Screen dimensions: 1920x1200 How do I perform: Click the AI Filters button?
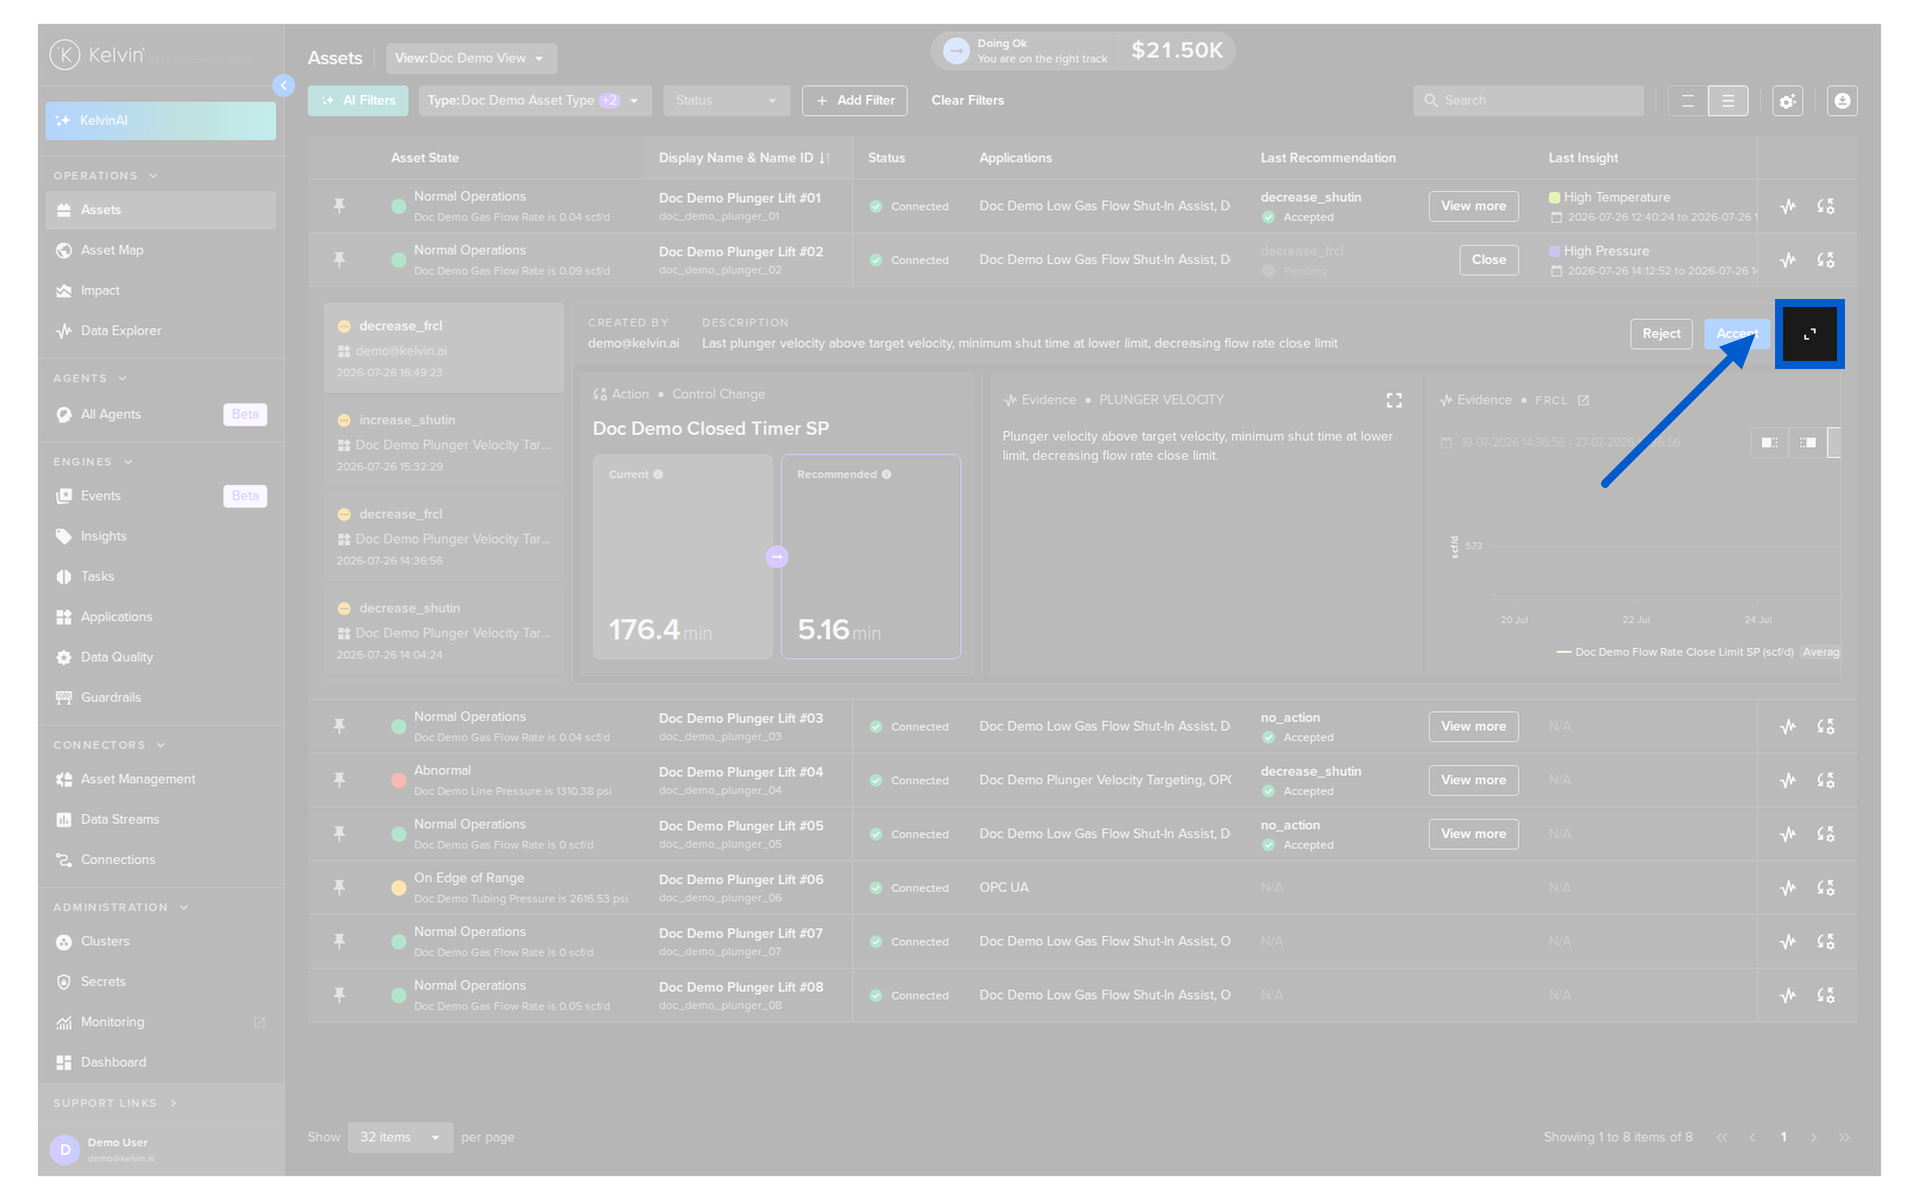click(x=358, y=101)
